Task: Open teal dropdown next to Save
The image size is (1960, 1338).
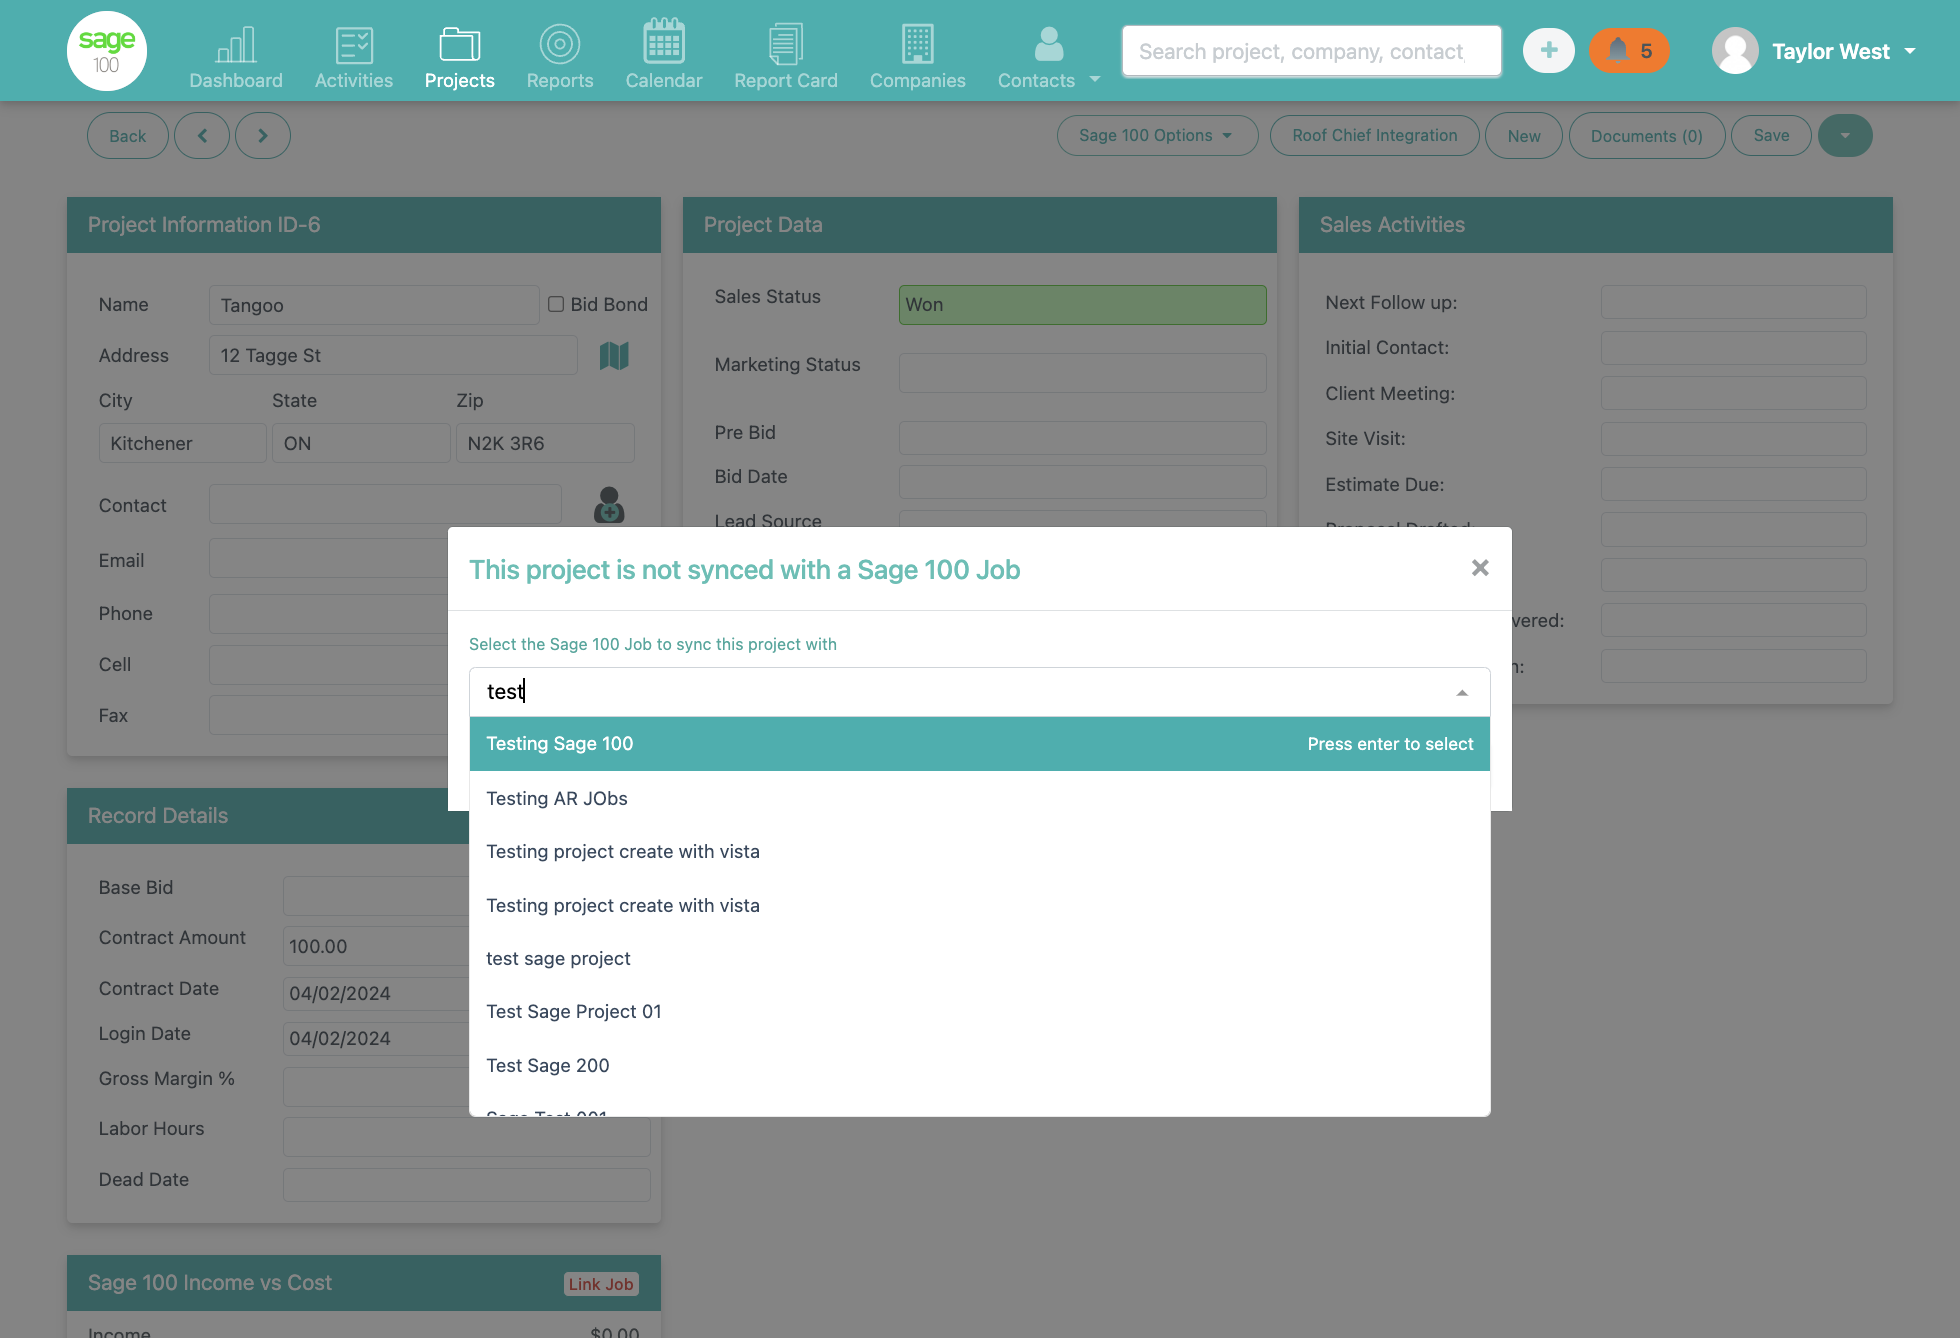Action: point(1845,136)
